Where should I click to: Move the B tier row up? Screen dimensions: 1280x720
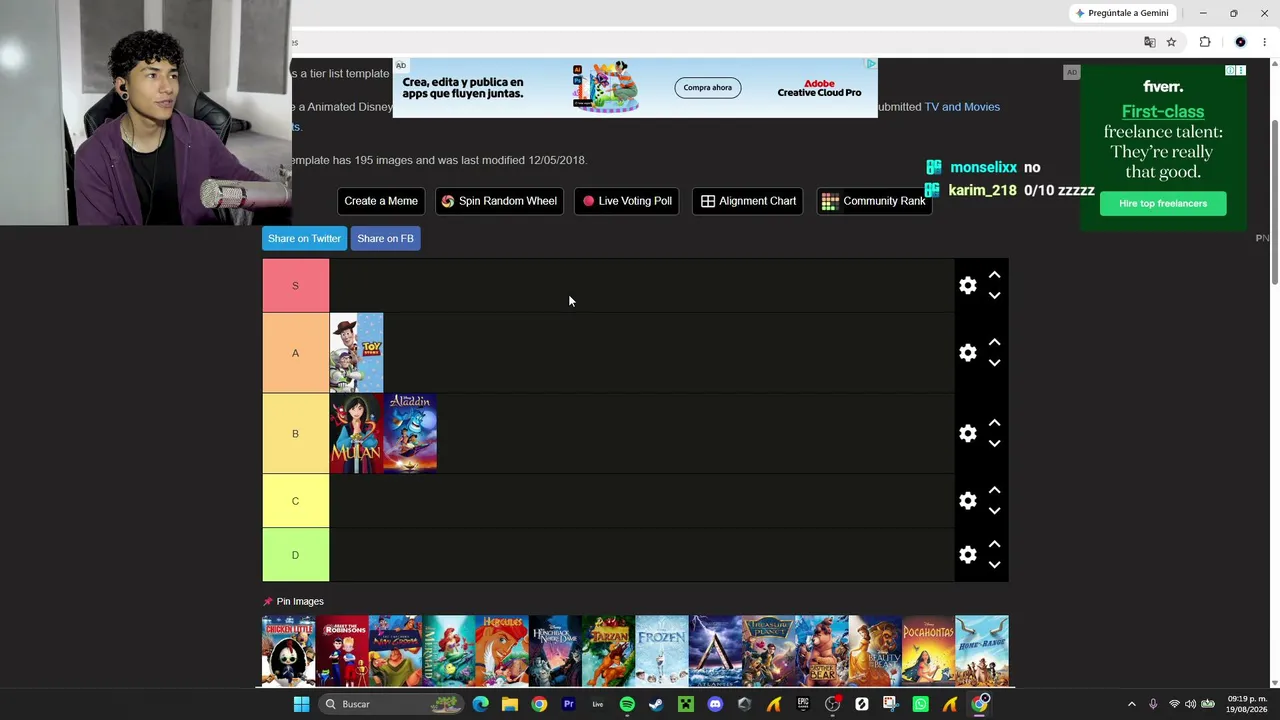(x=994, y=423)
